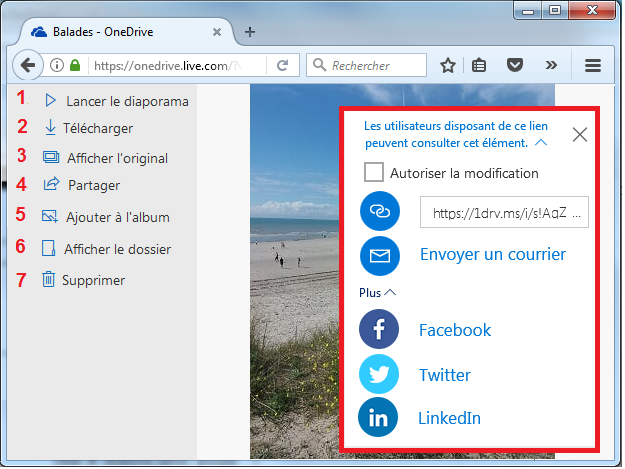
Task: Open site information icon in address bar
Action: (57, 65)
